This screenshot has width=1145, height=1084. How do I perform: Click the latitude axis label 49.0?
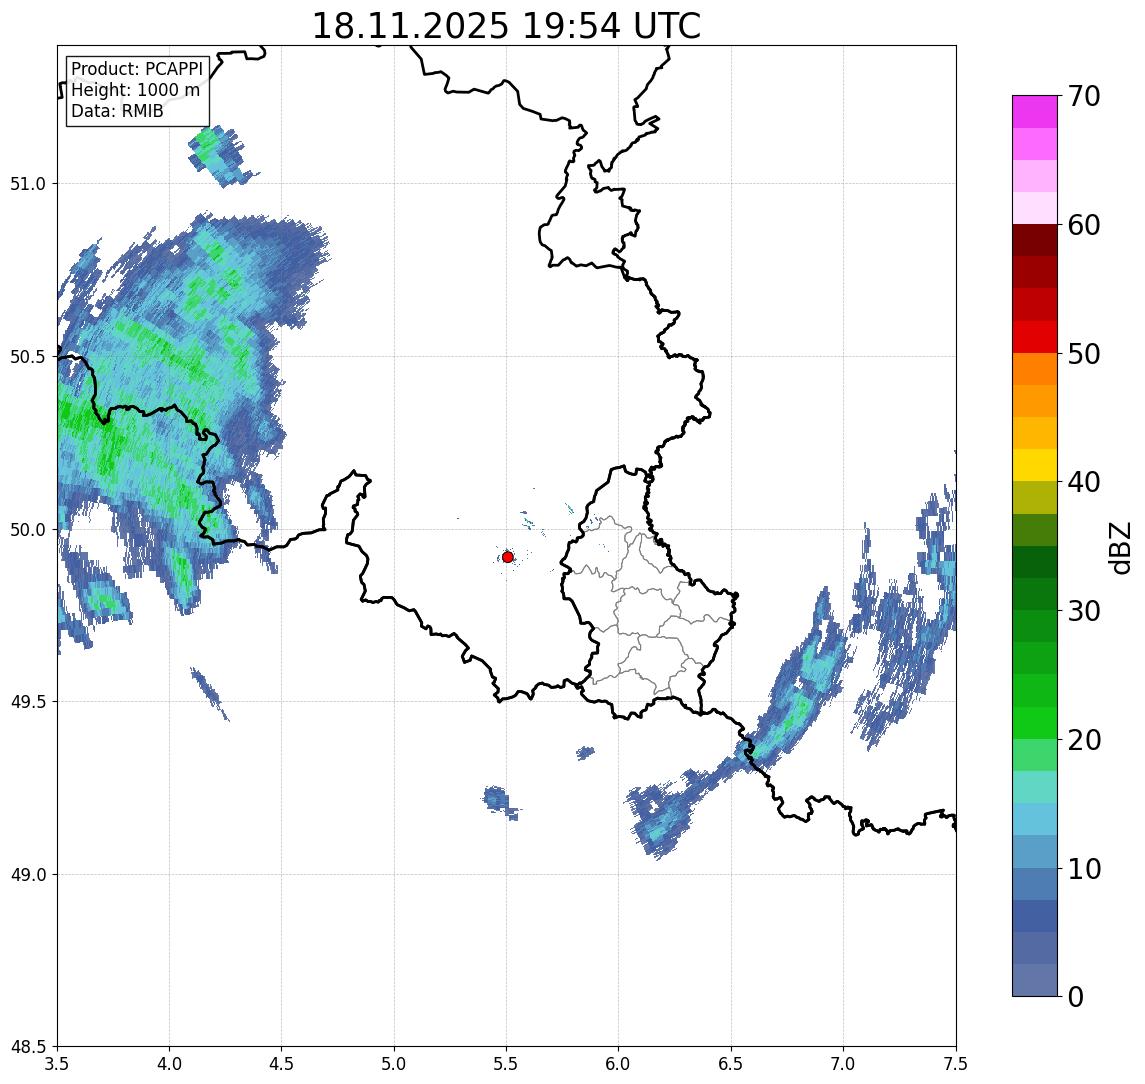coord(28,874)
